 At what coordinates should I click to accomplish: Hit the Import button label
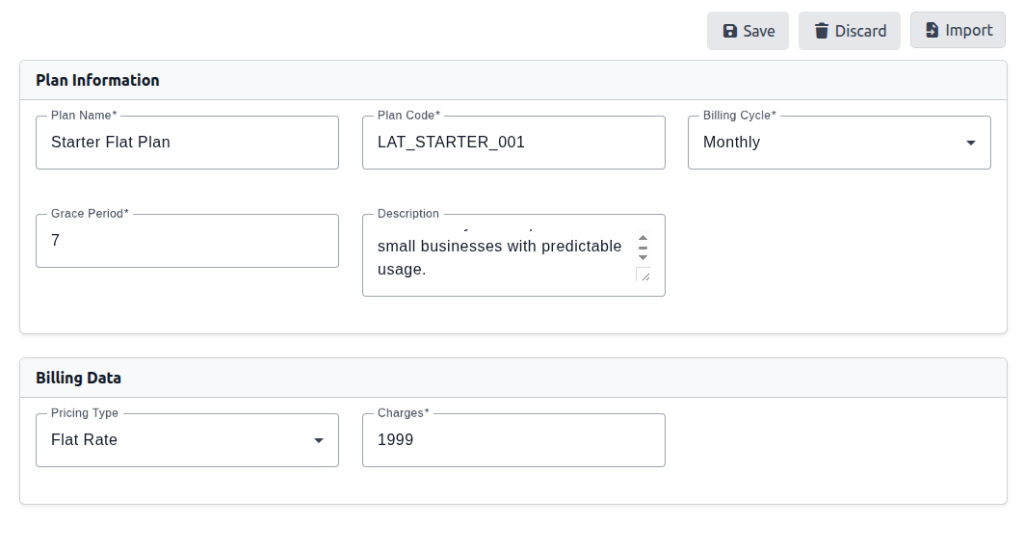click(x=968, y=30)
